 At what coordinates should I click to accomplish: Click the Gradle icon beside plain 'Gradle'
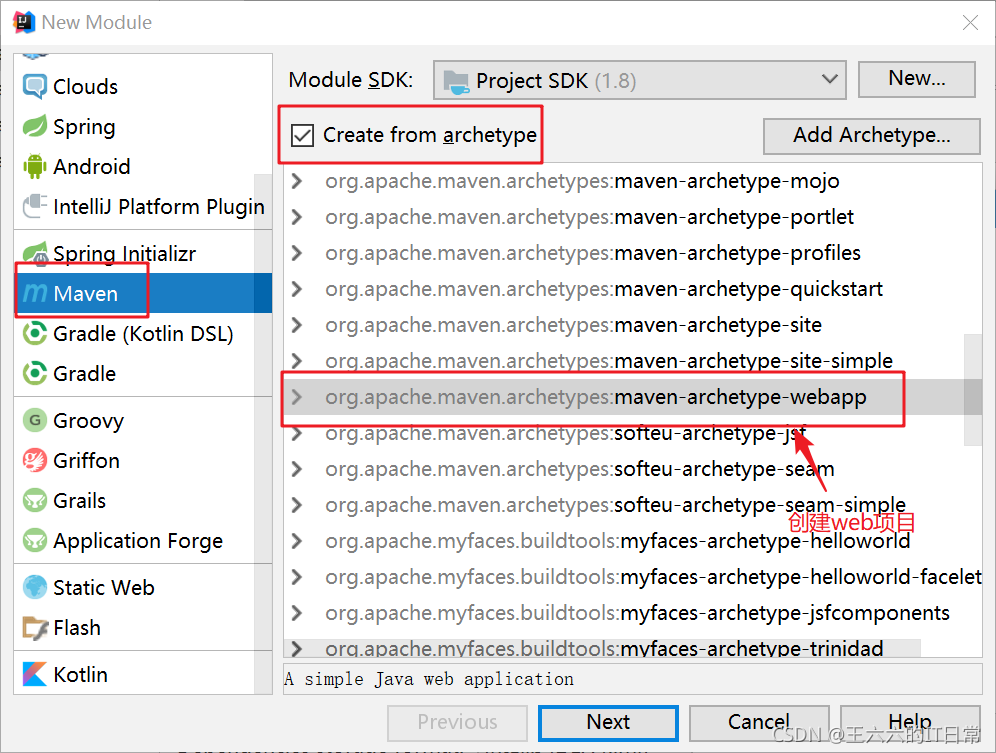tap(34, 374)
